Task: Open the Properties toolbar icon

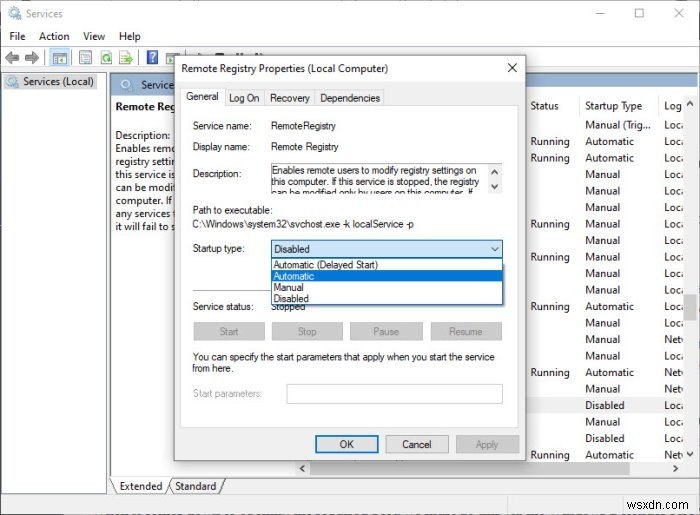Action: click(x=86, y=58)
